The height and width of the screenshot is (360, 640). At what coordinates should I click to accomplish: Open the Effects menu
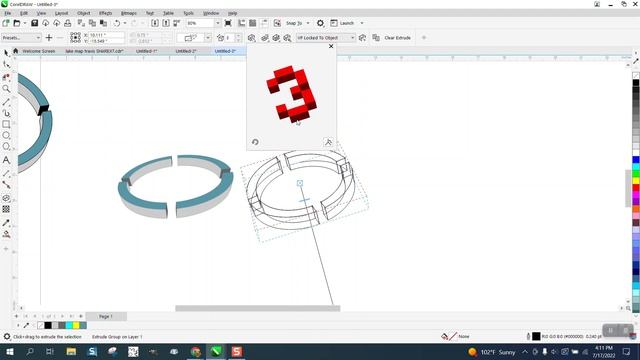click(105, 13)
